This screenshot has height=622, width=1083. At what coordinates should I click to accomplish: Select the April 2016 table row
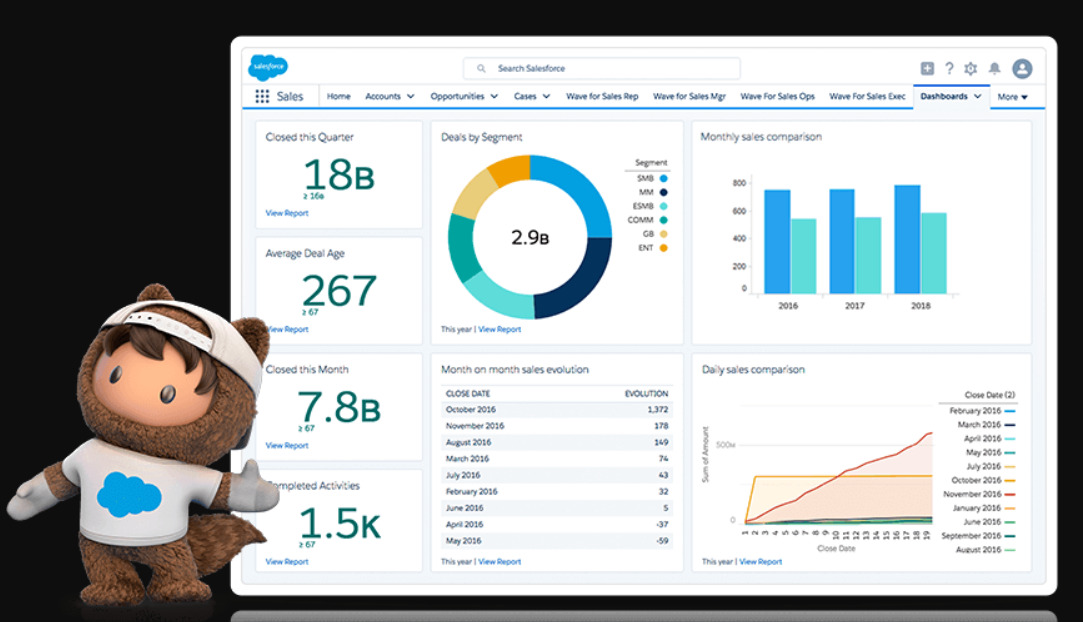click(x=557, y=525)
